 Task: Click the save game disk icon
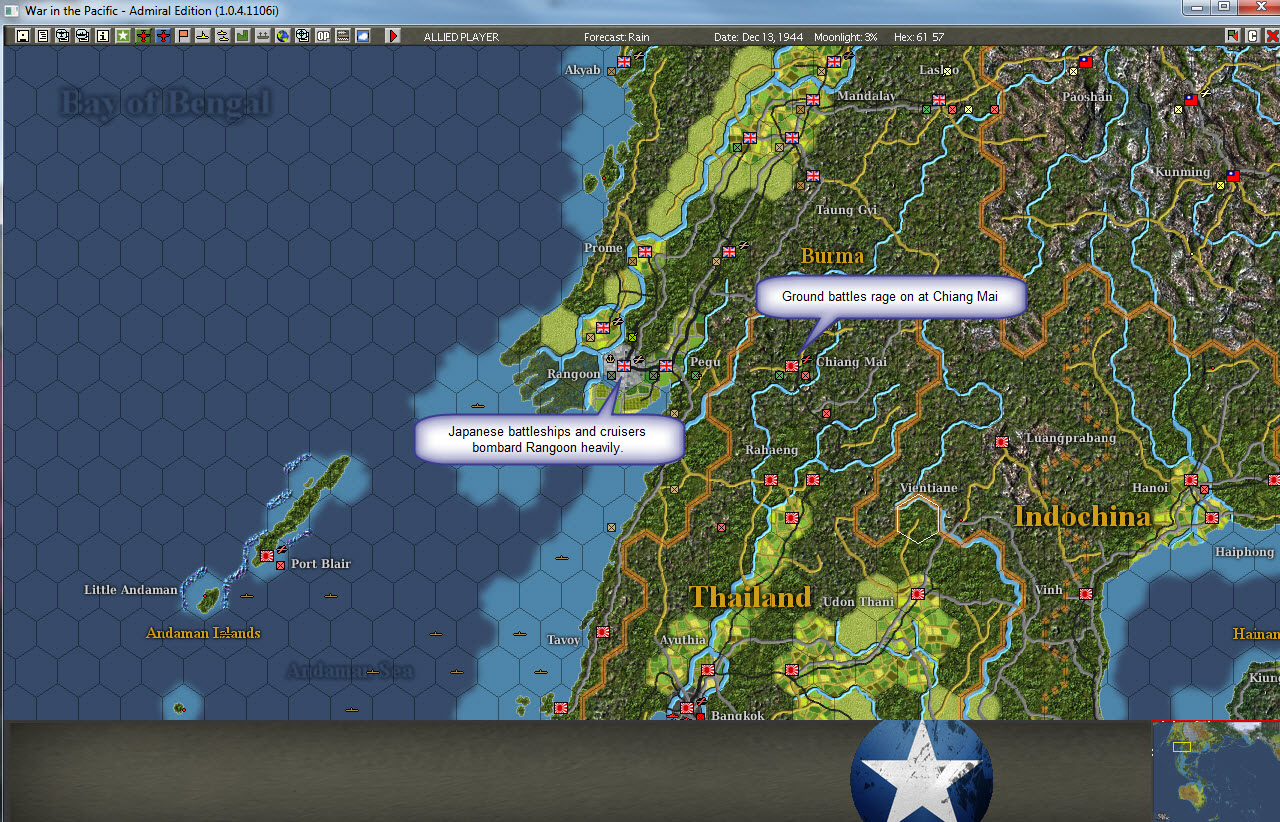coord(23,36)
